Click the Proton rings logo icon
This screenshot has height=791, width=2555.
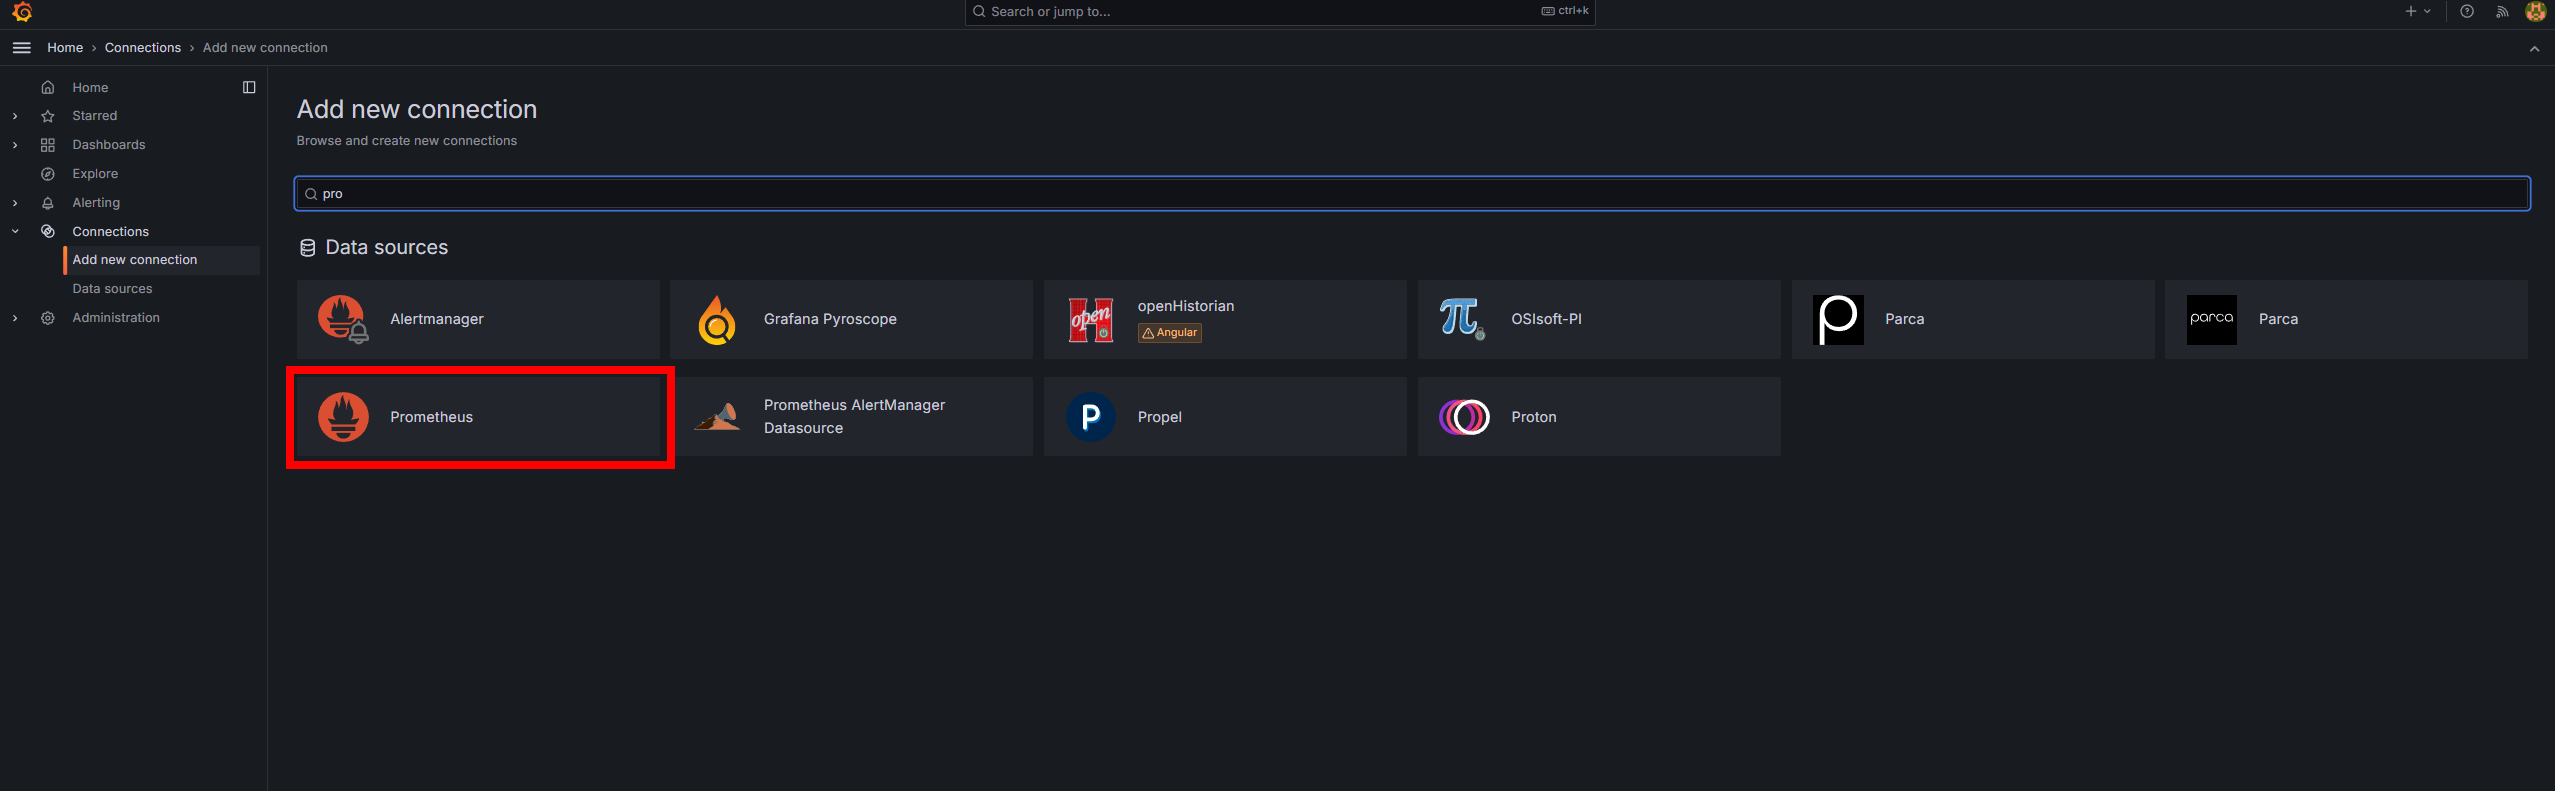point(1464,417)
